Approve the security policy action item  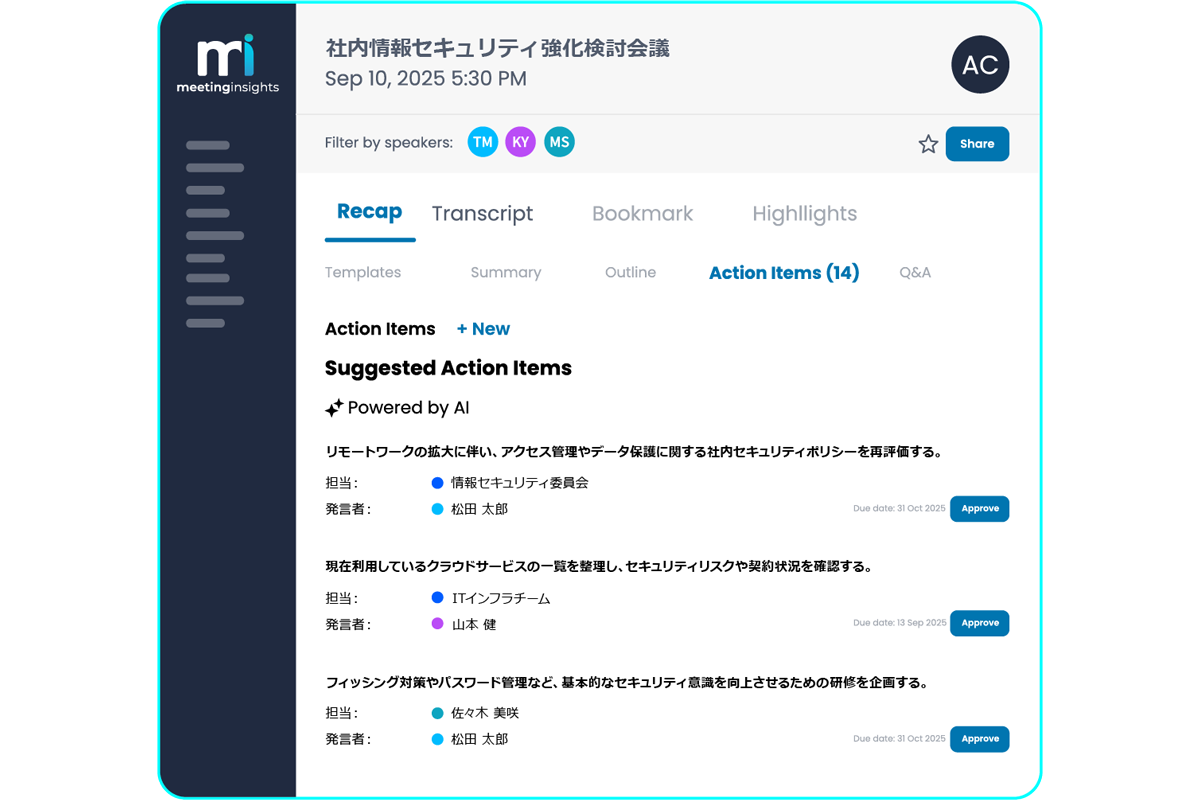point(979,508)
